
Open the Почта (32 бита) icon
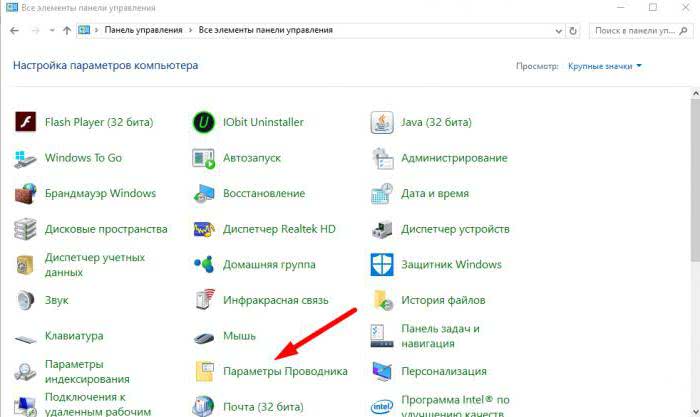coord(203,406)
